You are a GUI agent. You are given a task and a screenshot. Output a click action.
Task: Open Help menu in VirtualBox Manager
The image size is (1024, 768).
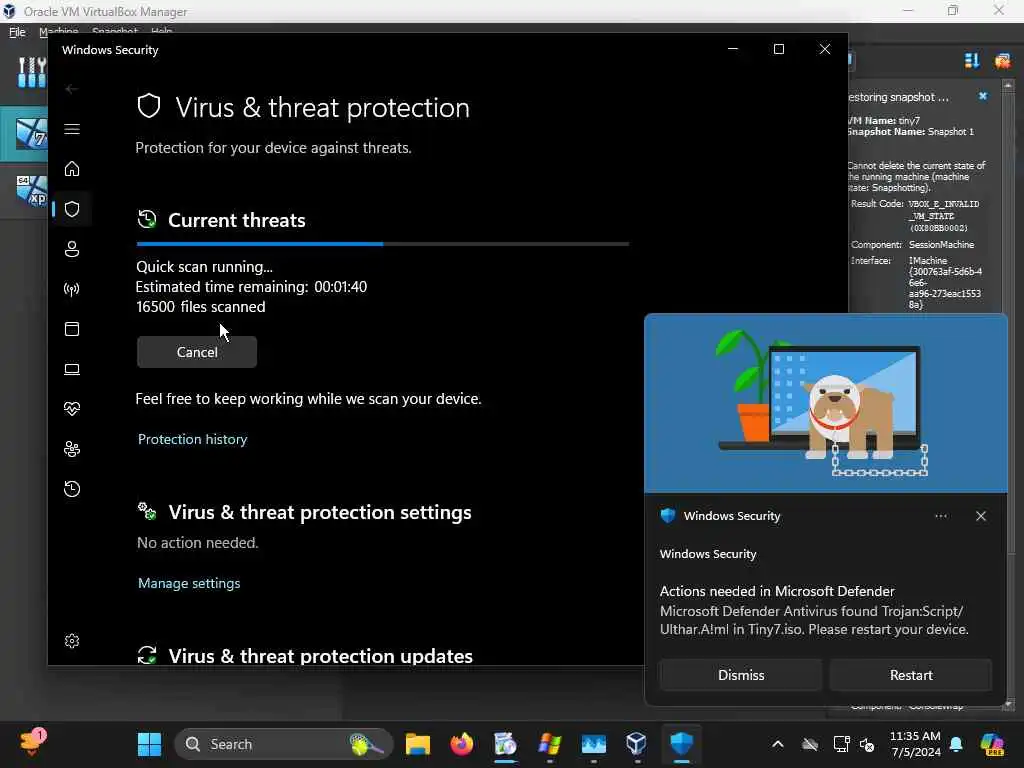pyautogui.click(x=161, y=31)
